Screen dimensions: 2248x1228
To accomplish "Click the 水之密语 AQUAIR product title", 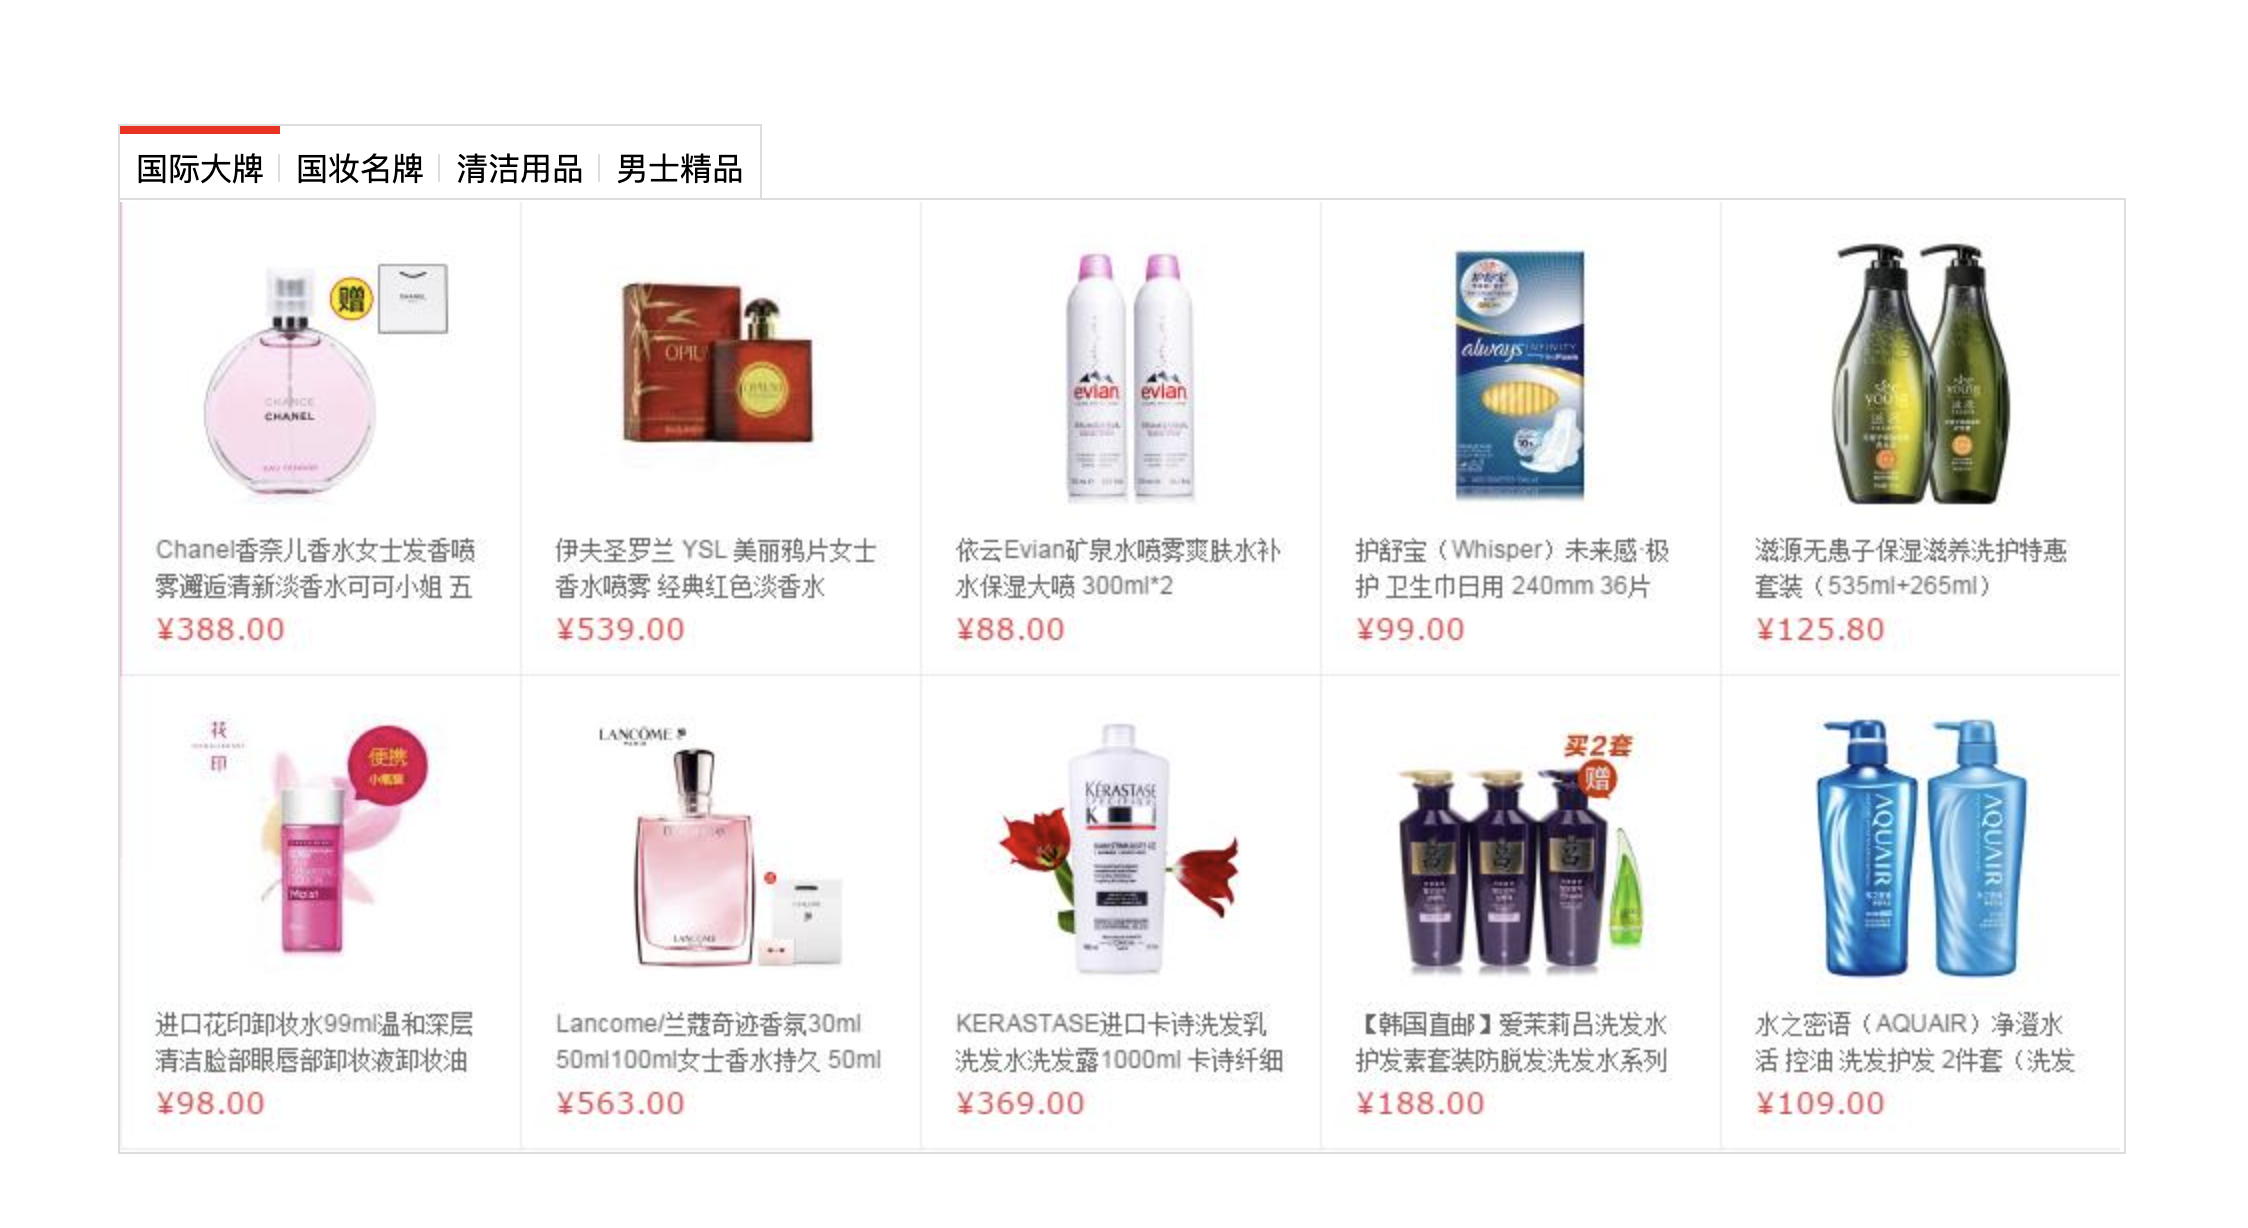I will (x=1915, y=1042).
